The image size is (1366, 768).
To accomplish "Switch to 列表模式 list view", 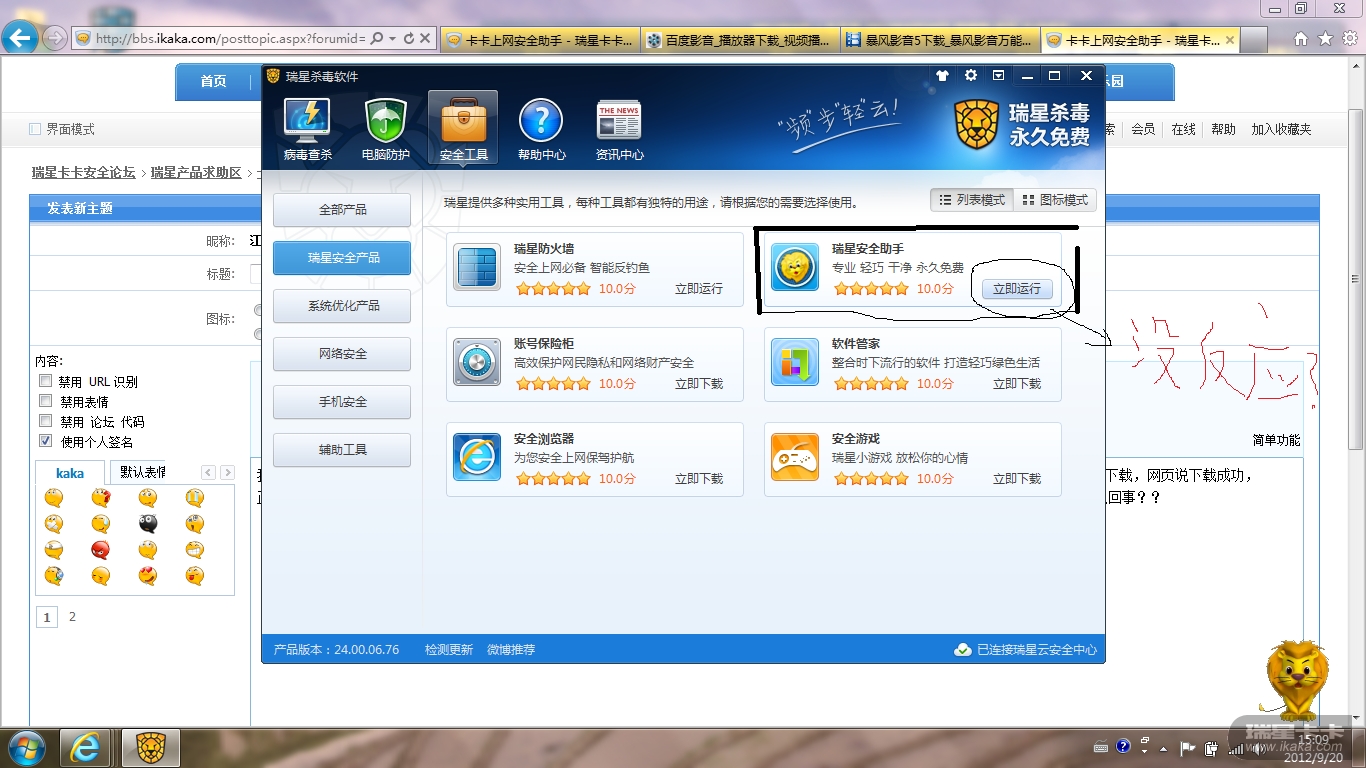I will point(972,200).
